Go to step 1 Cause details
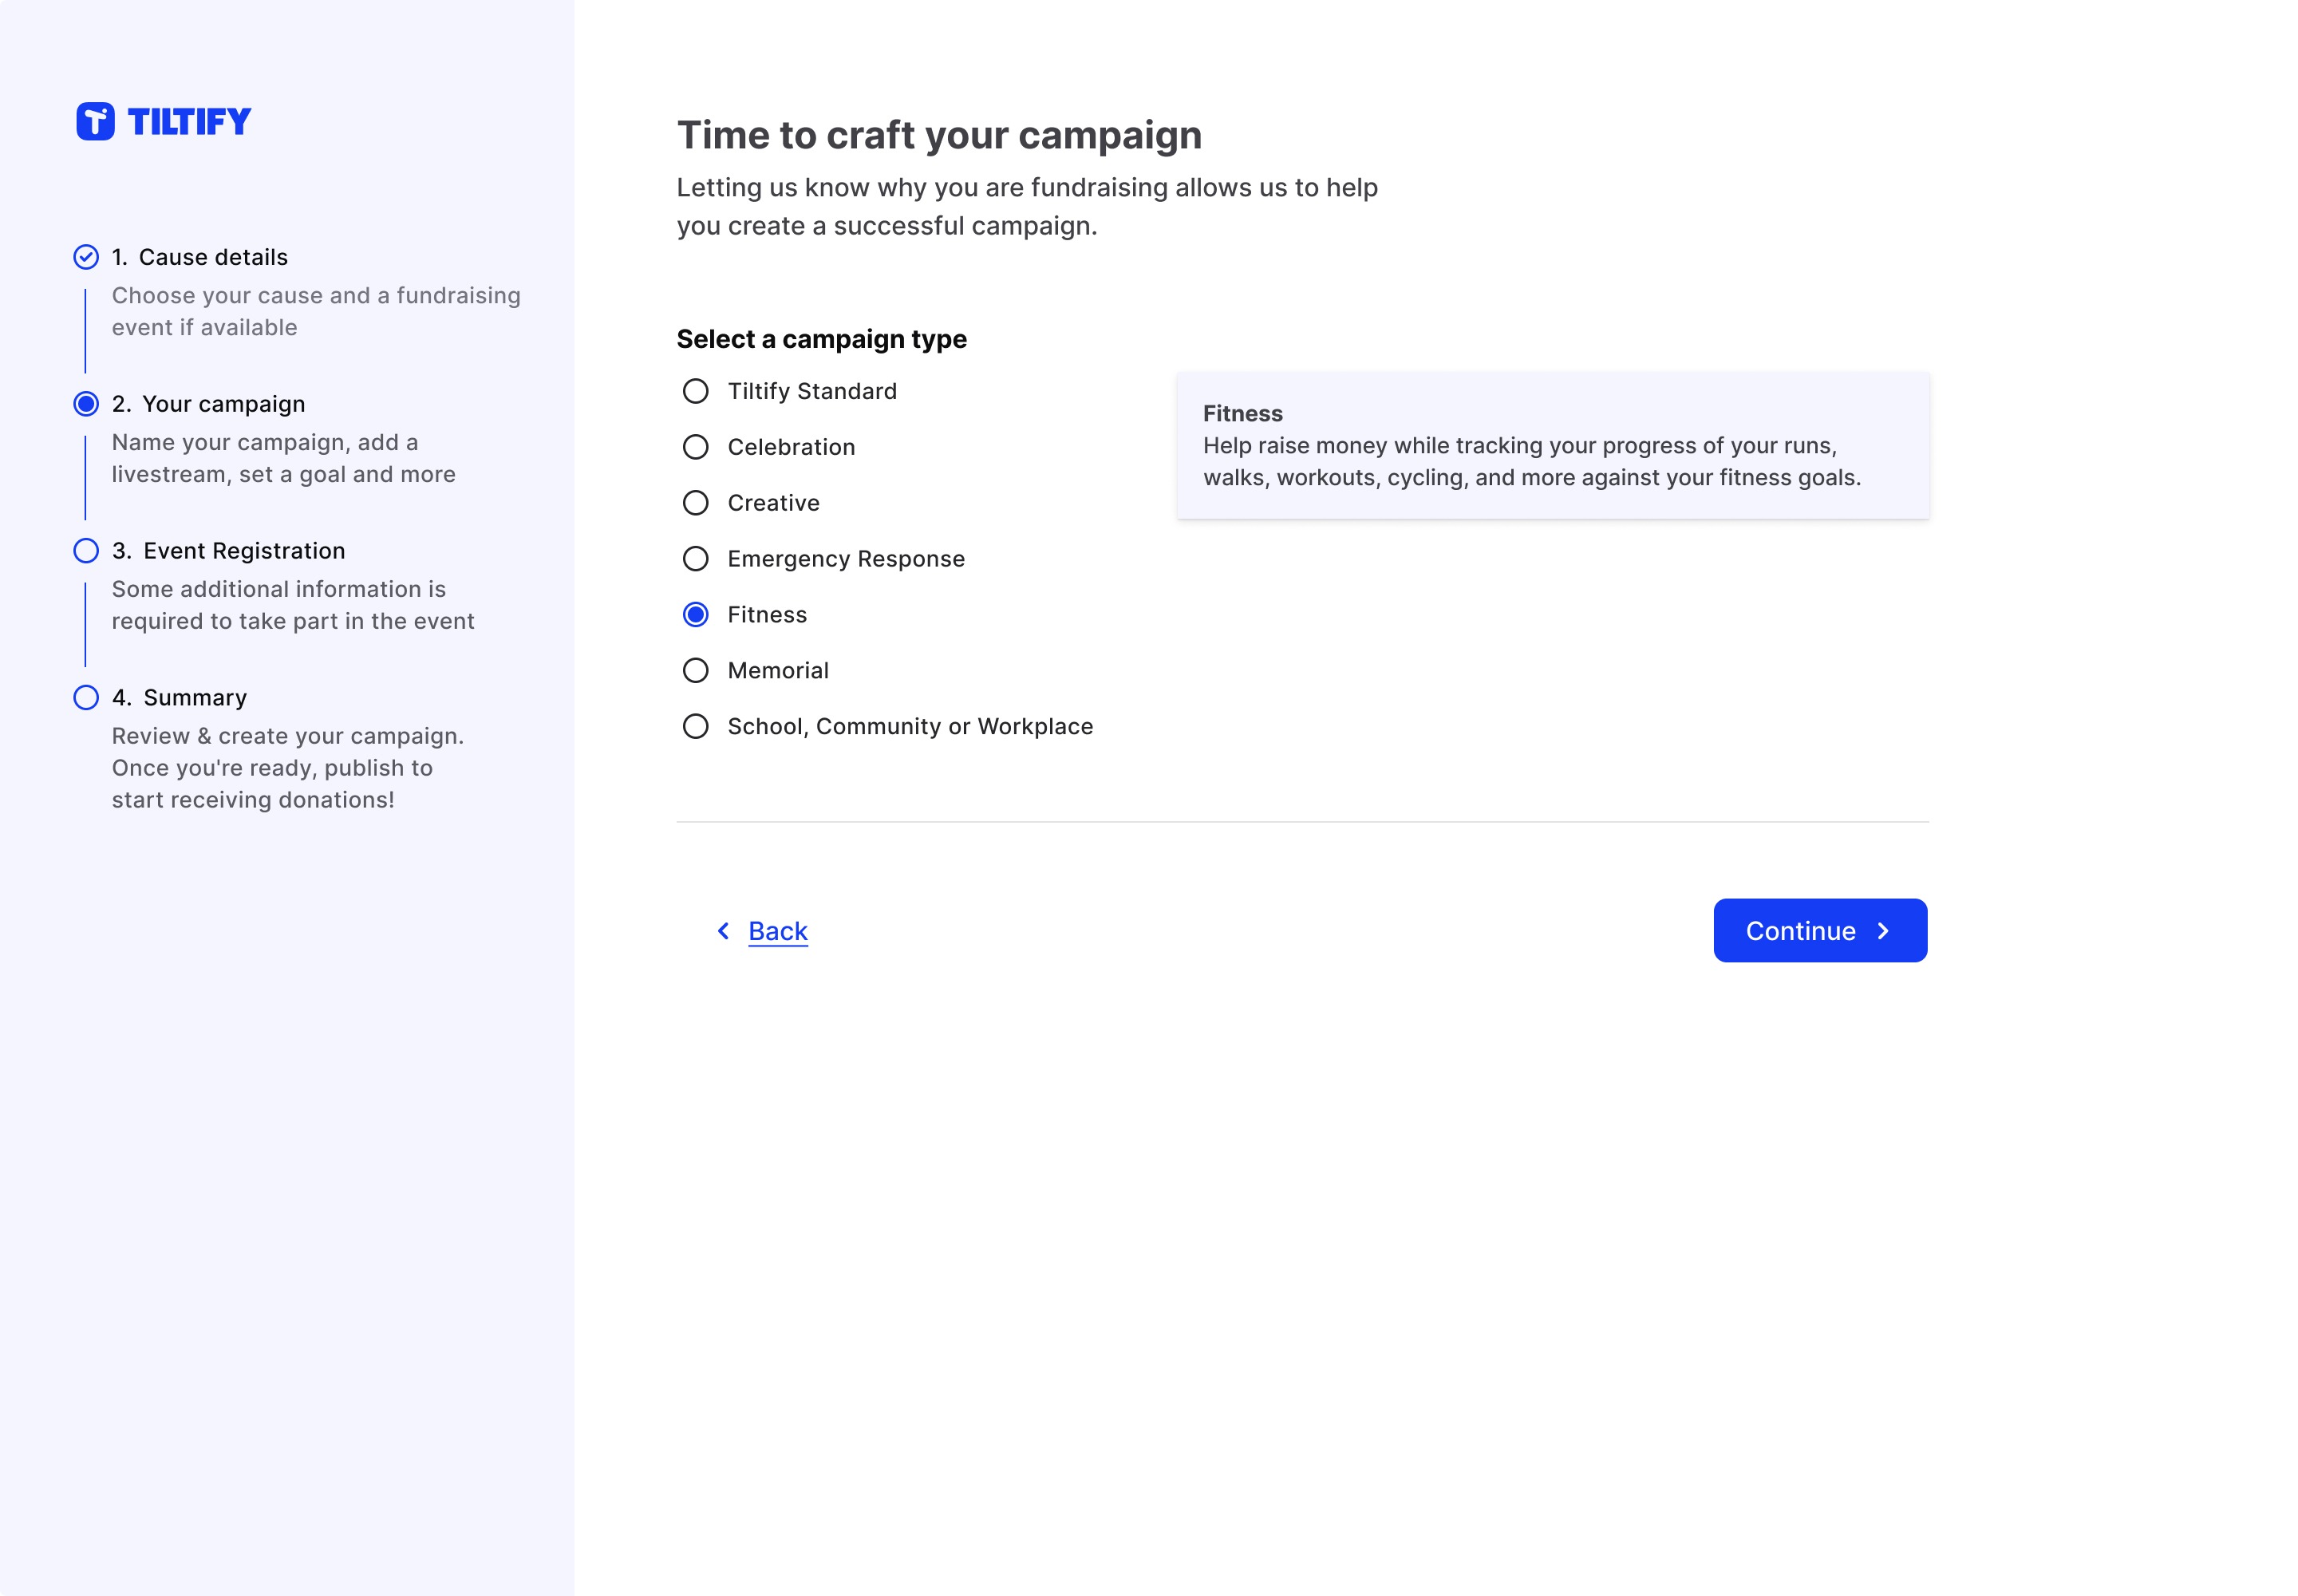The height and width of the screenshot is (1596, 2298). click(x=200, y=257)
